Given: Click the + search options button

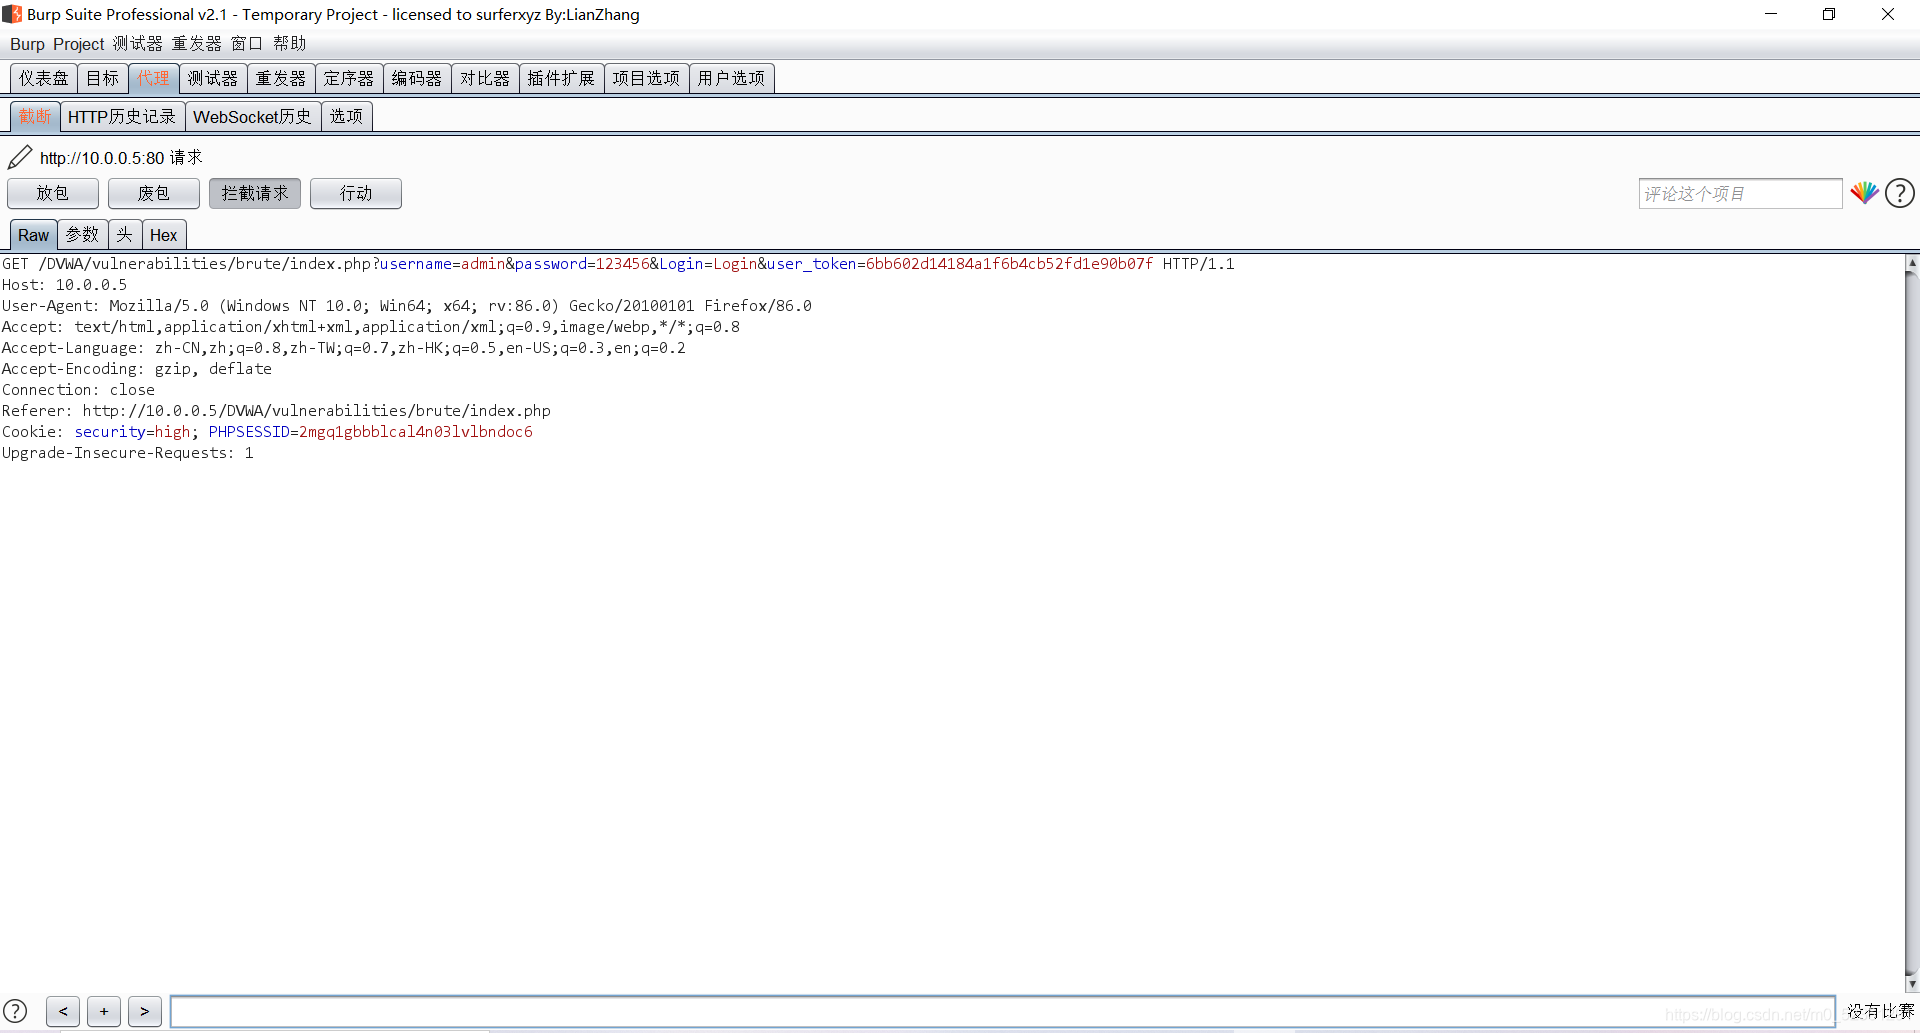Looking at the screenshot, I should [104, 1011].
